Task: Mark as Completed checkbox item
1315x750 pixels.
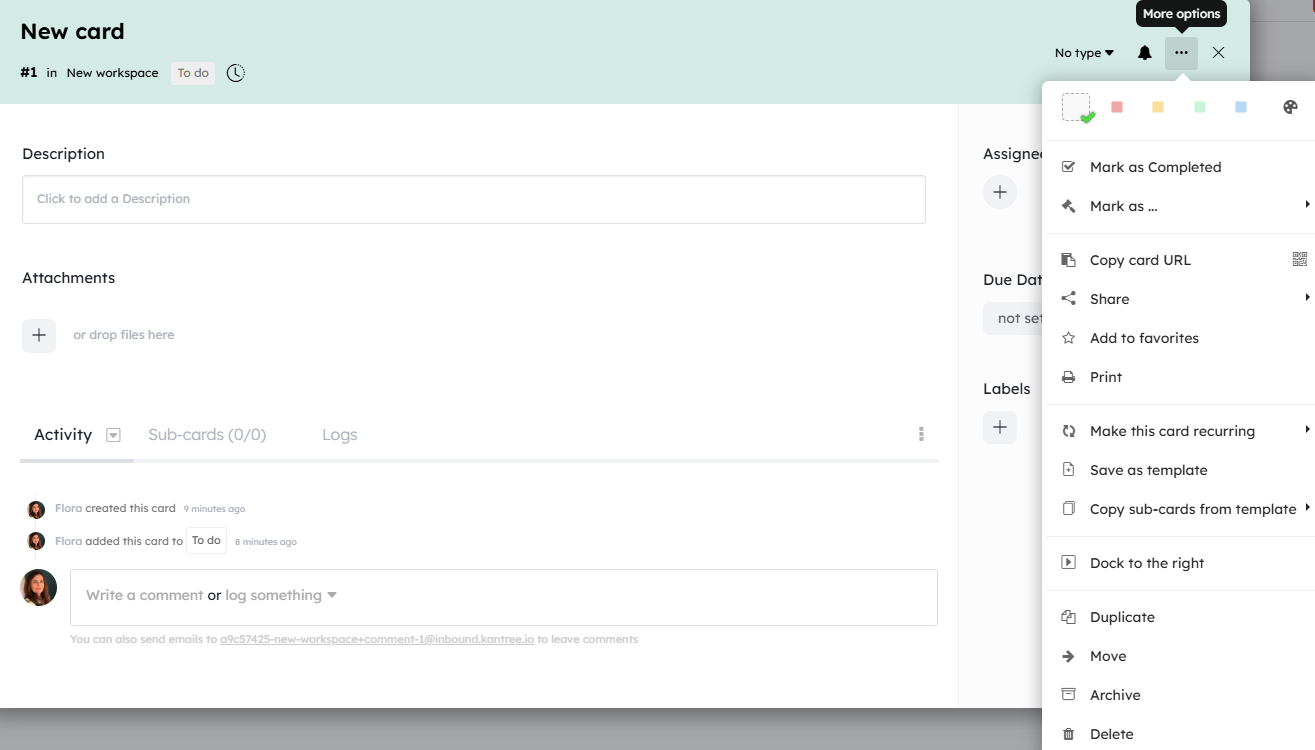Action: point(1178,167)
